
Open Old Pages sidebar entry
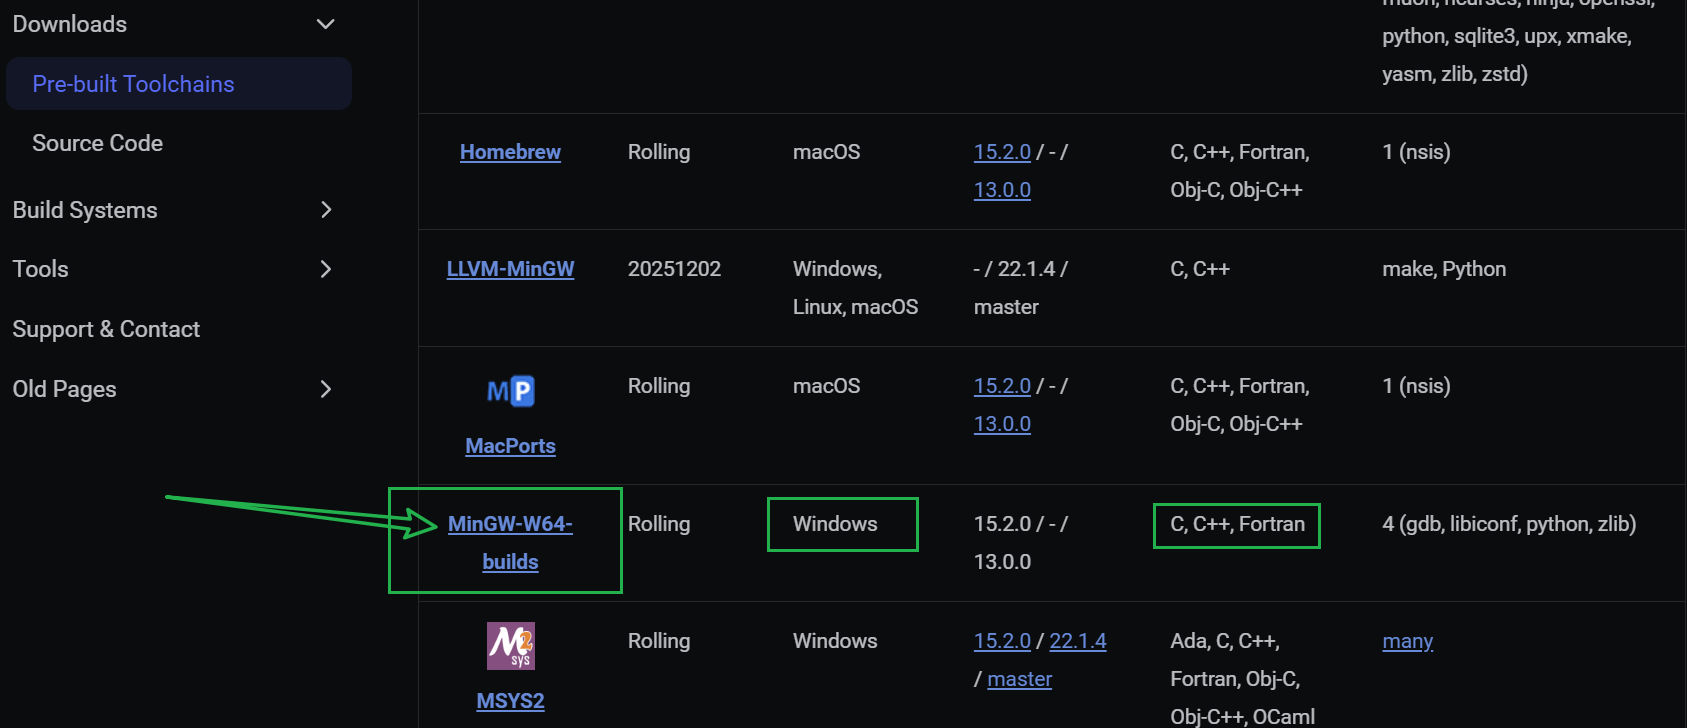click(x=65, y=389)
